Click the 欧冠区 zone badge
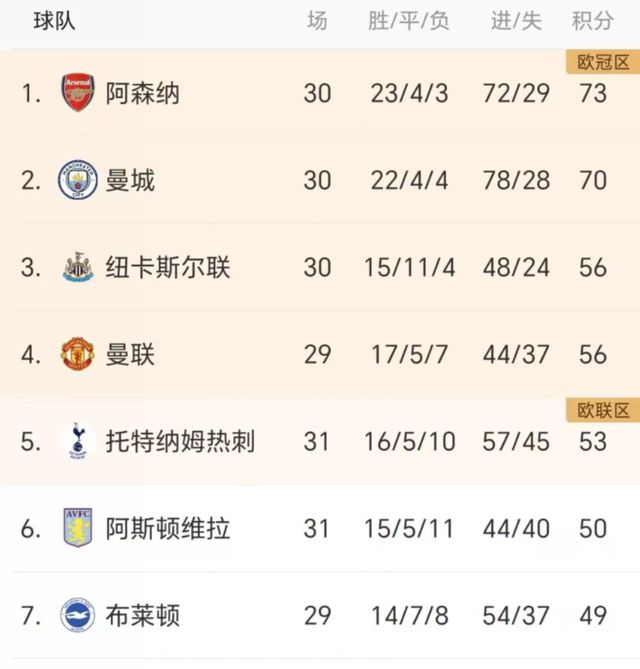 (603, 63)
